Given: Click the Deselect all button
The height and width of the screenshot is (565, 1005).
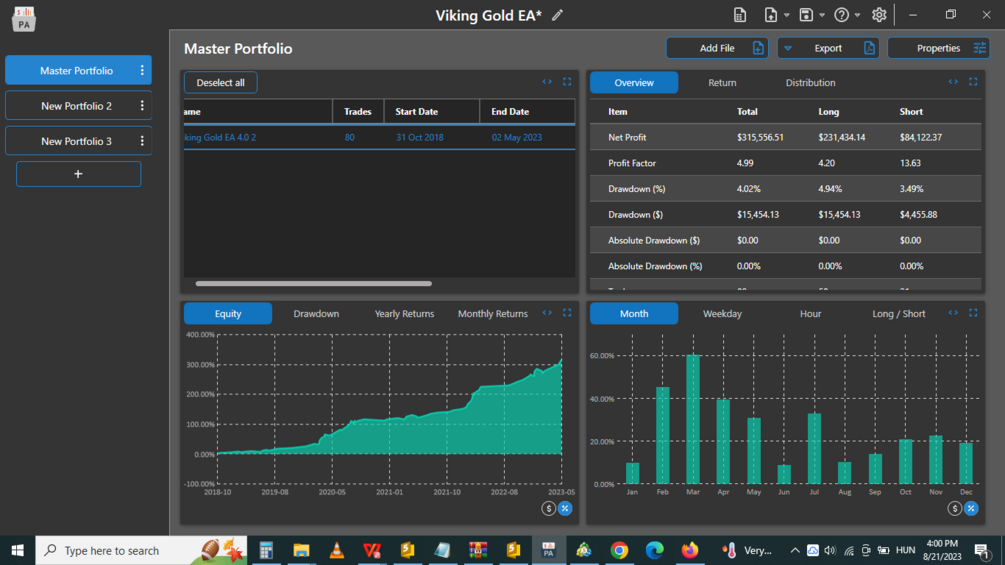Looking at the screenshot, I should click(x=220, y=83).
